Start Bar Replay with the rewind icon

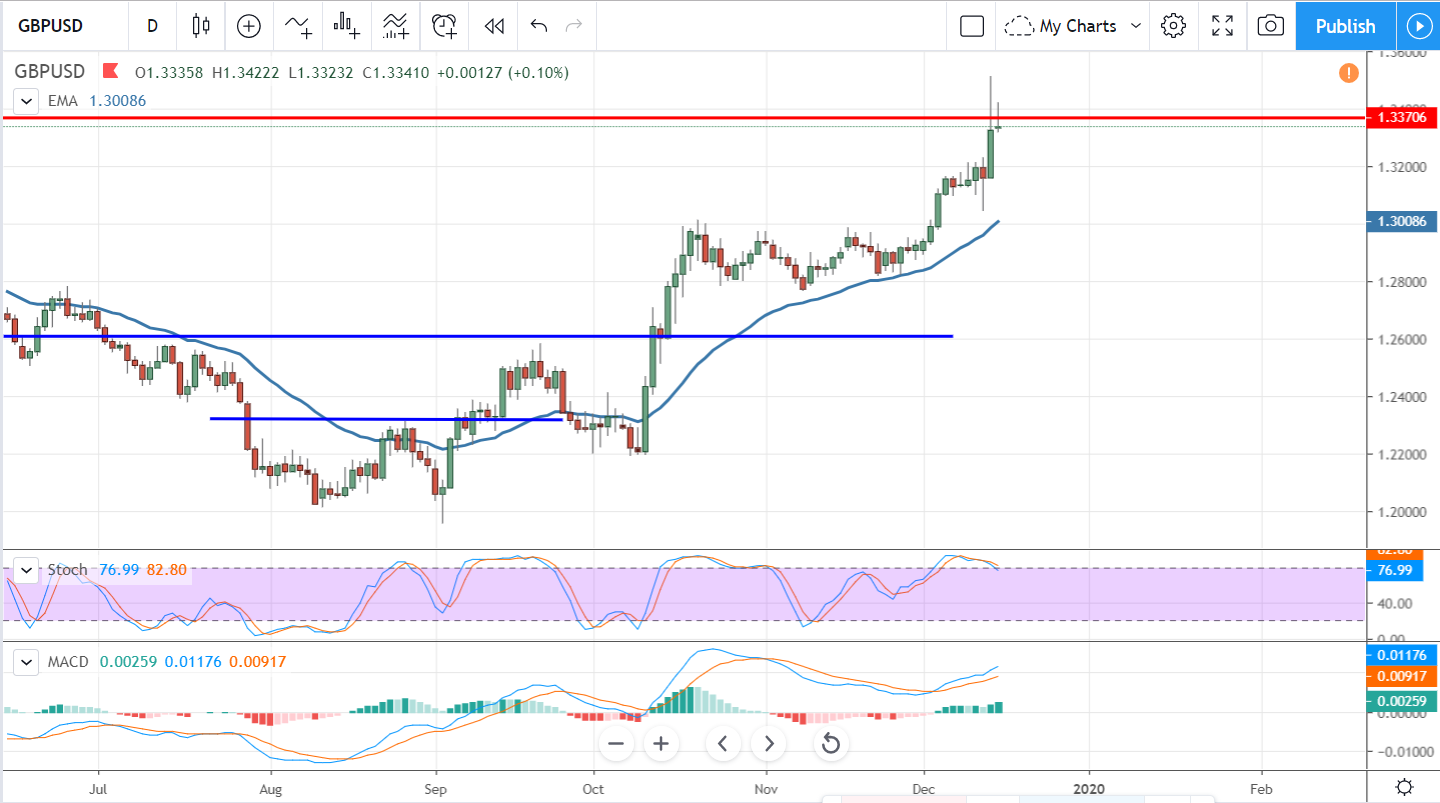click(x=493, y=26)
